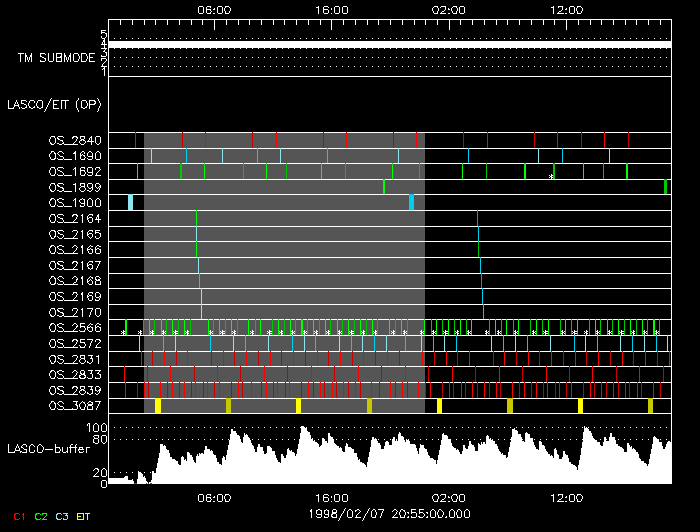Click the 06:00 label on the top axis
The image size is (700, 532).
click(x=215, y=9)
